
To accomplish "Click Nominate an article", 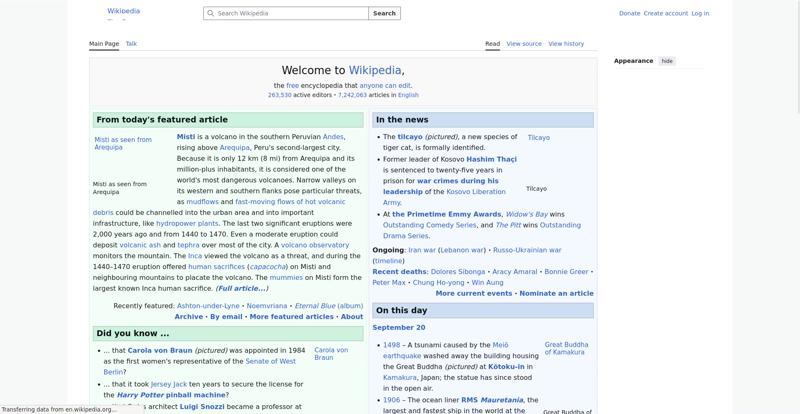I will (x=557, y=294).
